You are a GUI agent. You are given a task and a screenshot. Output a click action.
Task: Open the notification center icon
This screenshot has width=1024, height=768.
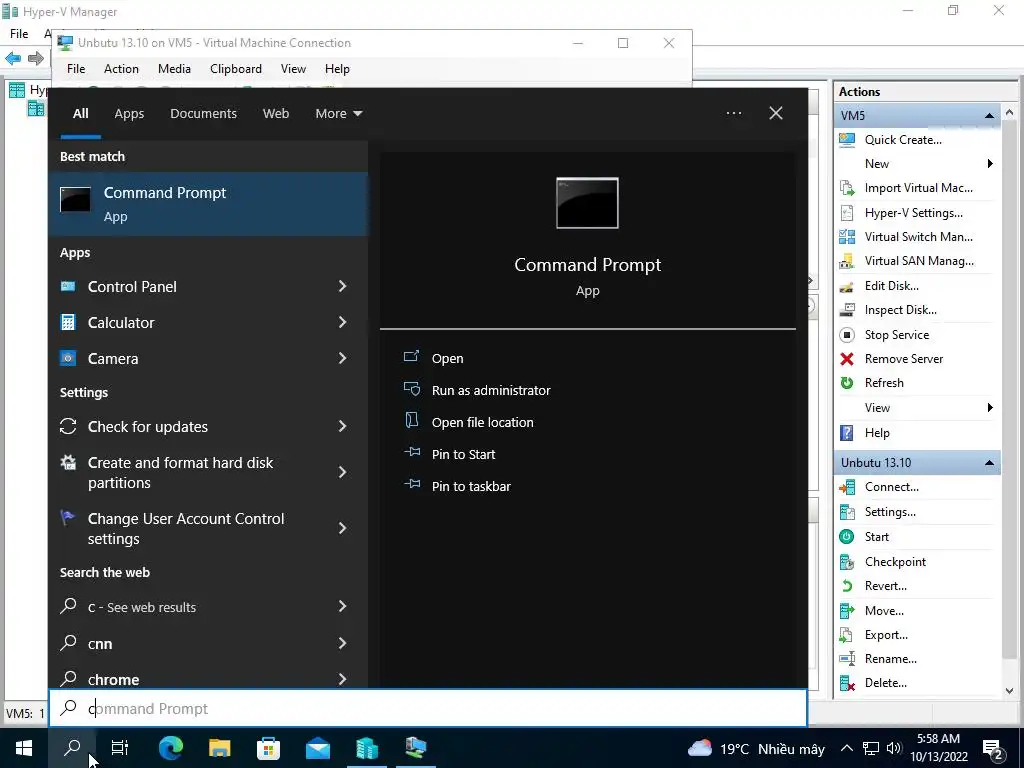tap(994, 748)
